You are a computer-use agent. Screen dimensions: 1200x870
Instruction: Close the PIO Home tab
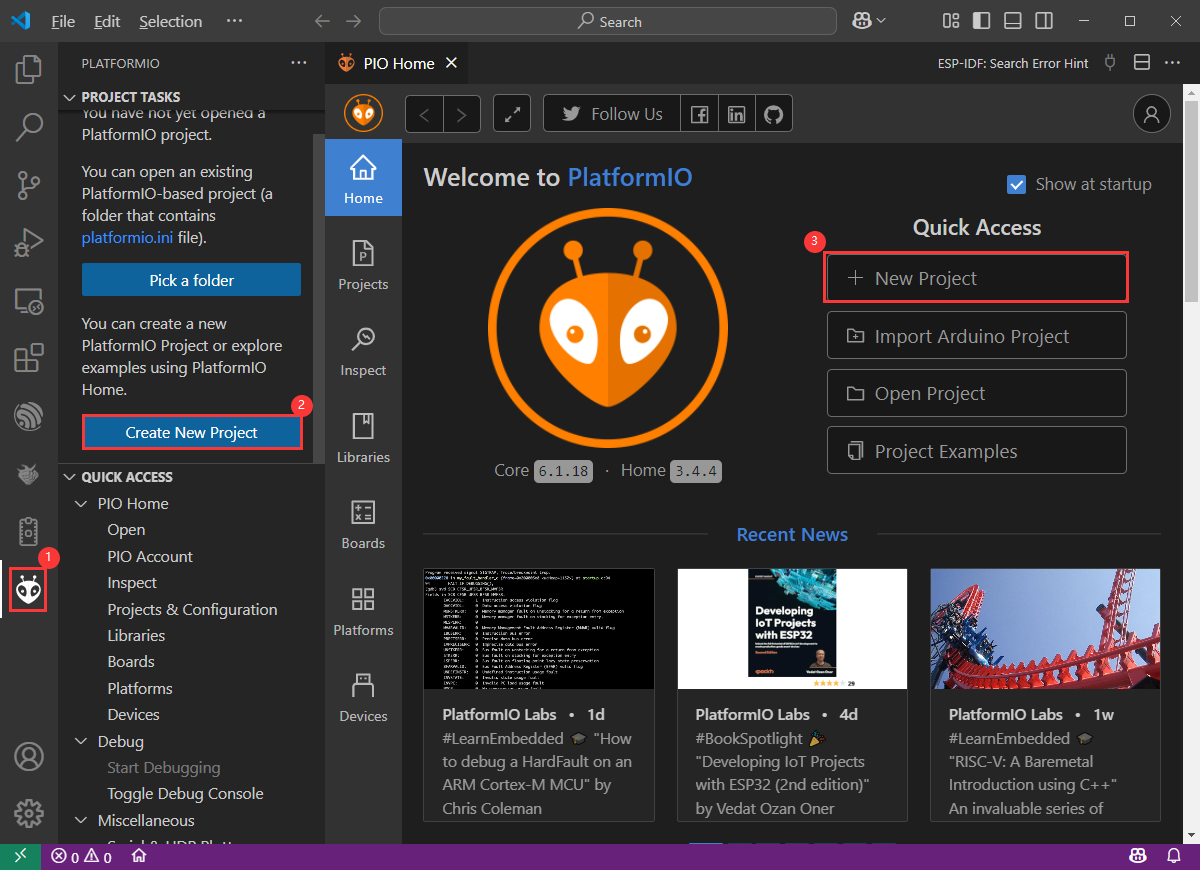(x=451, y=63)
